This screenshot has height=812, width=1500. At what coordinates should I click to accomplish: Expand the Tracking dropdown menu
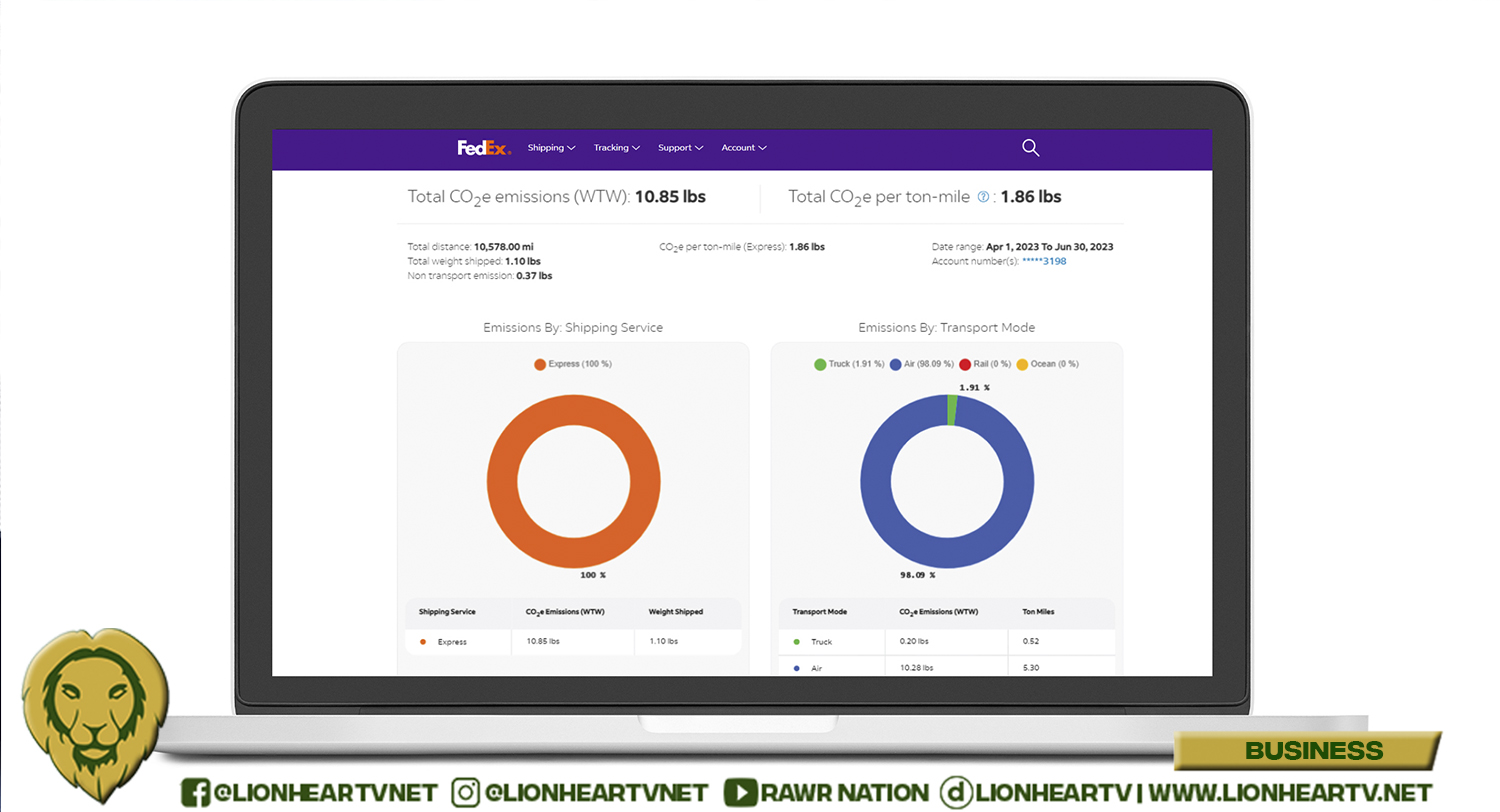click(x=617, y=148)
